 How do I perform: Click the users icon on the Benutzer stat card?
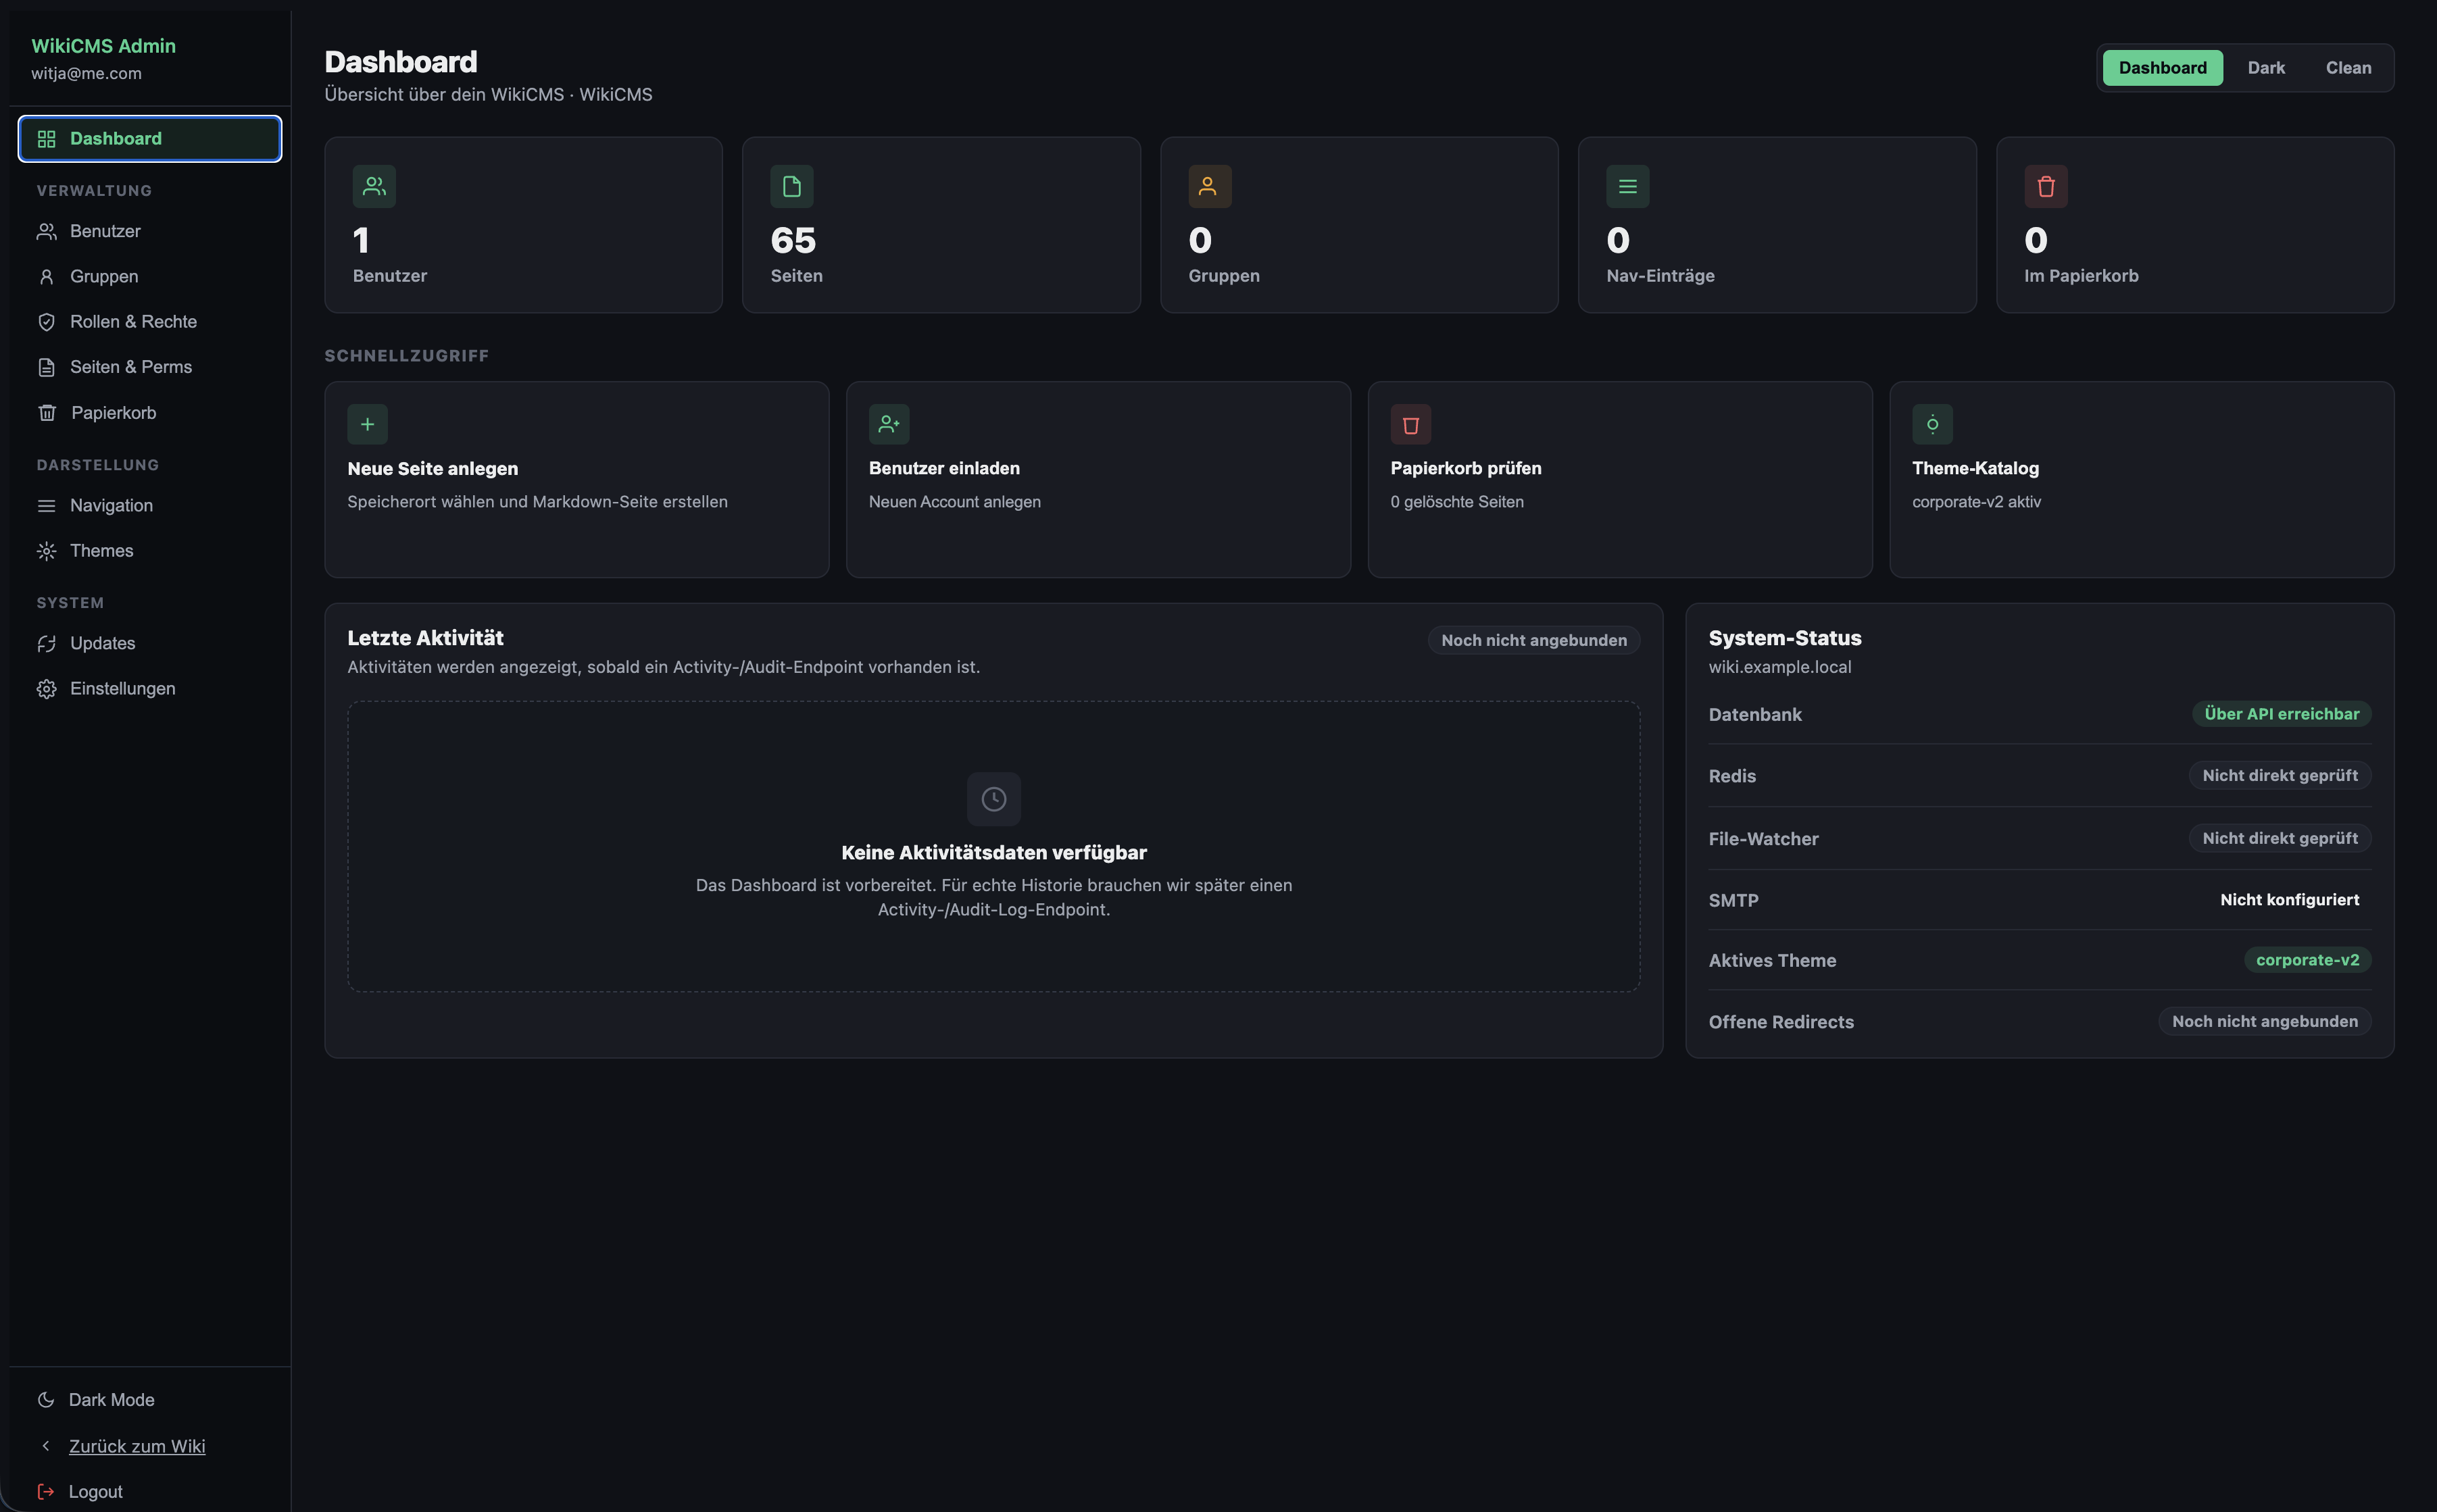tap(374, 186)
